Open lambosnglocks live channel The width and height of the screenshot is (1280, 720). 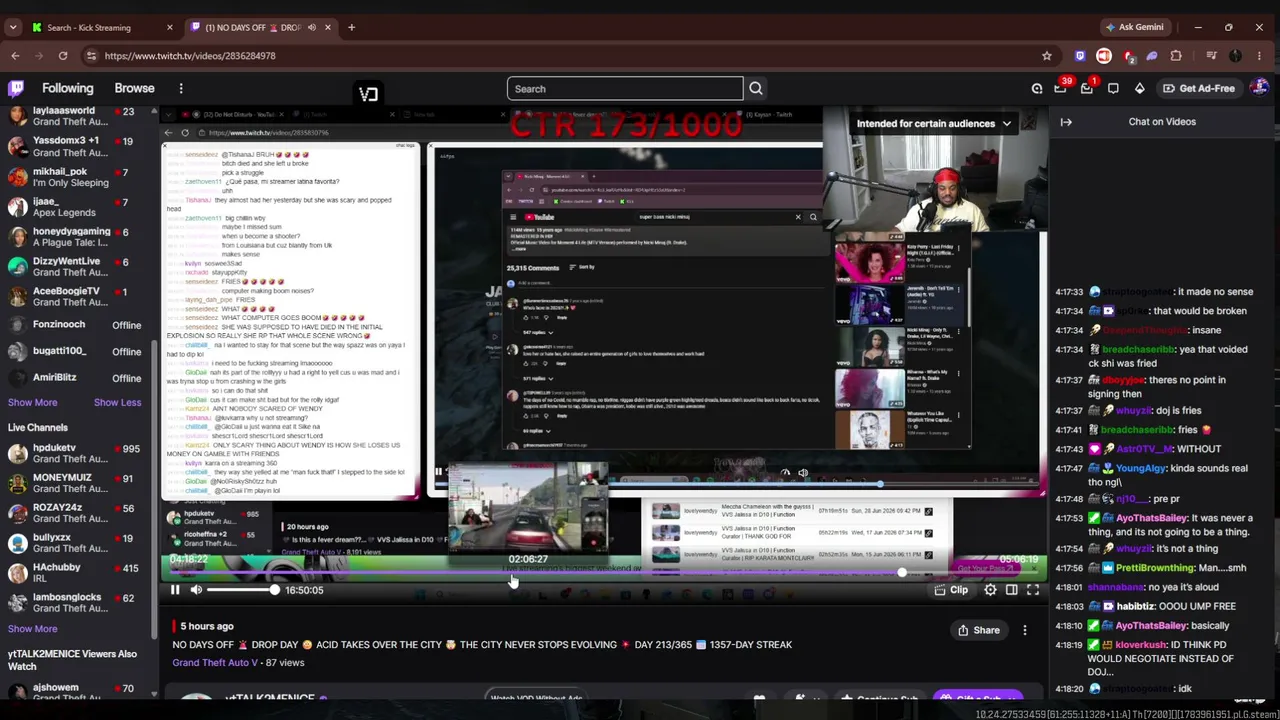tap(77, 603)
